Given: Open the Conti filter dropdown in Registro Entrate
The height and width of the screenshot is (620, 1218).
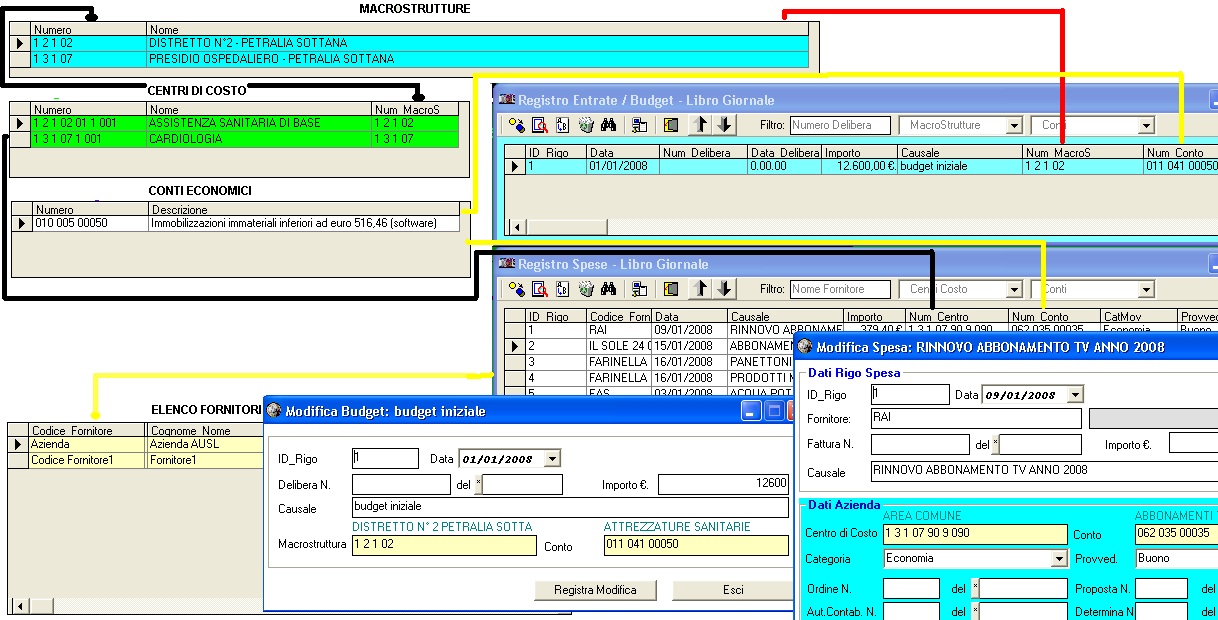Looking at the screenshot, I should [x=1146, y=126].
